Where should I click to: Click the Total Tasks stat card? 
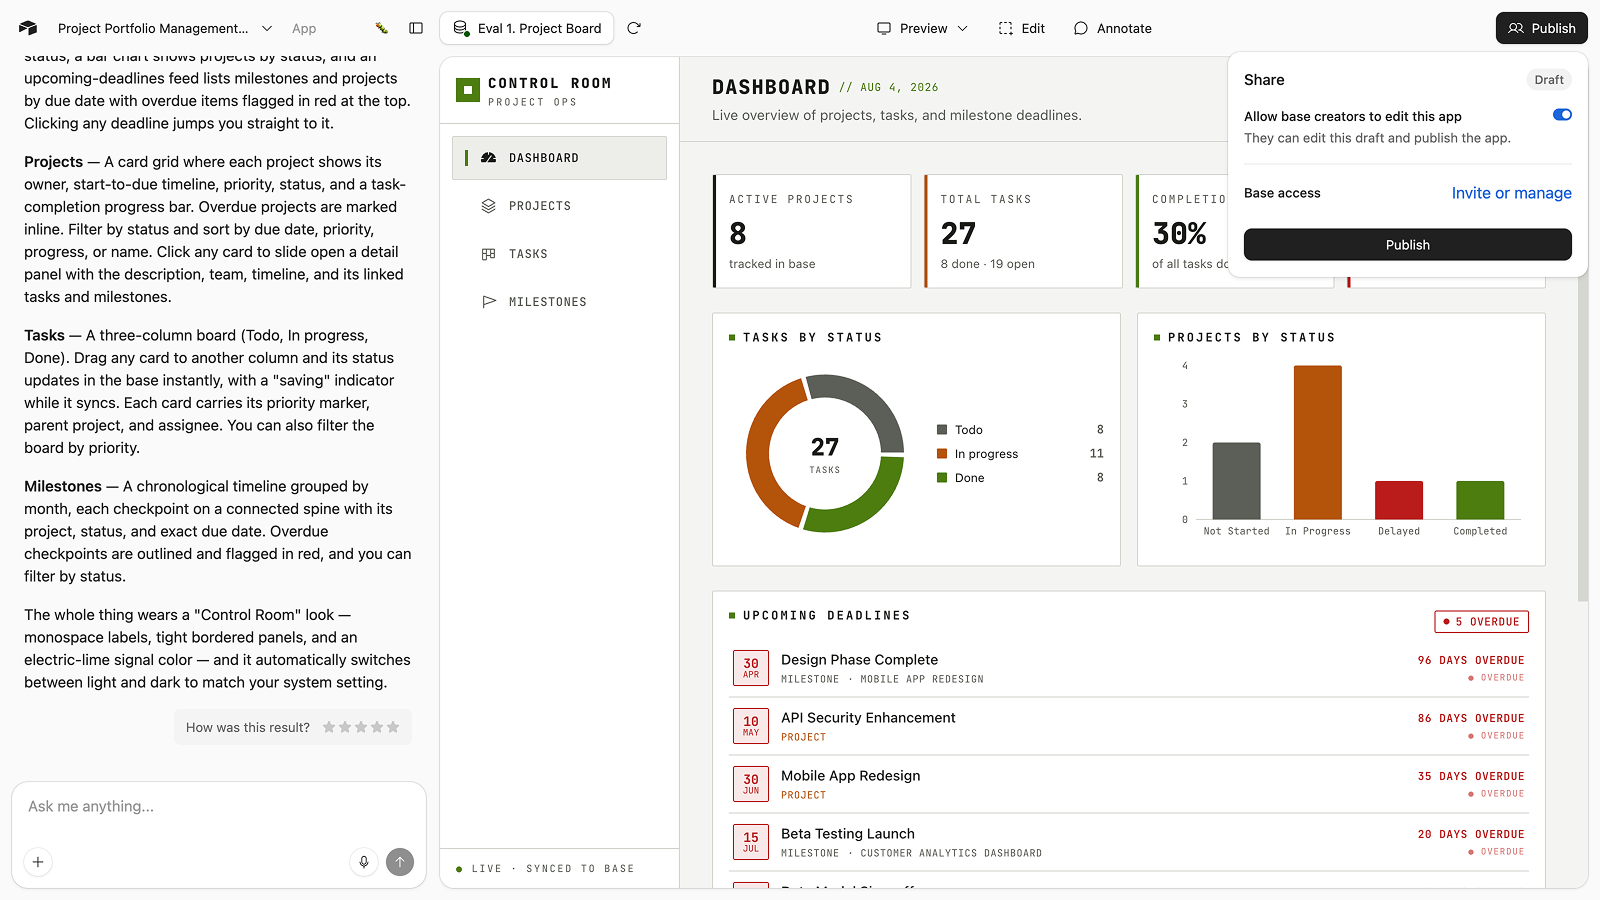click(x=1023, y=231)
